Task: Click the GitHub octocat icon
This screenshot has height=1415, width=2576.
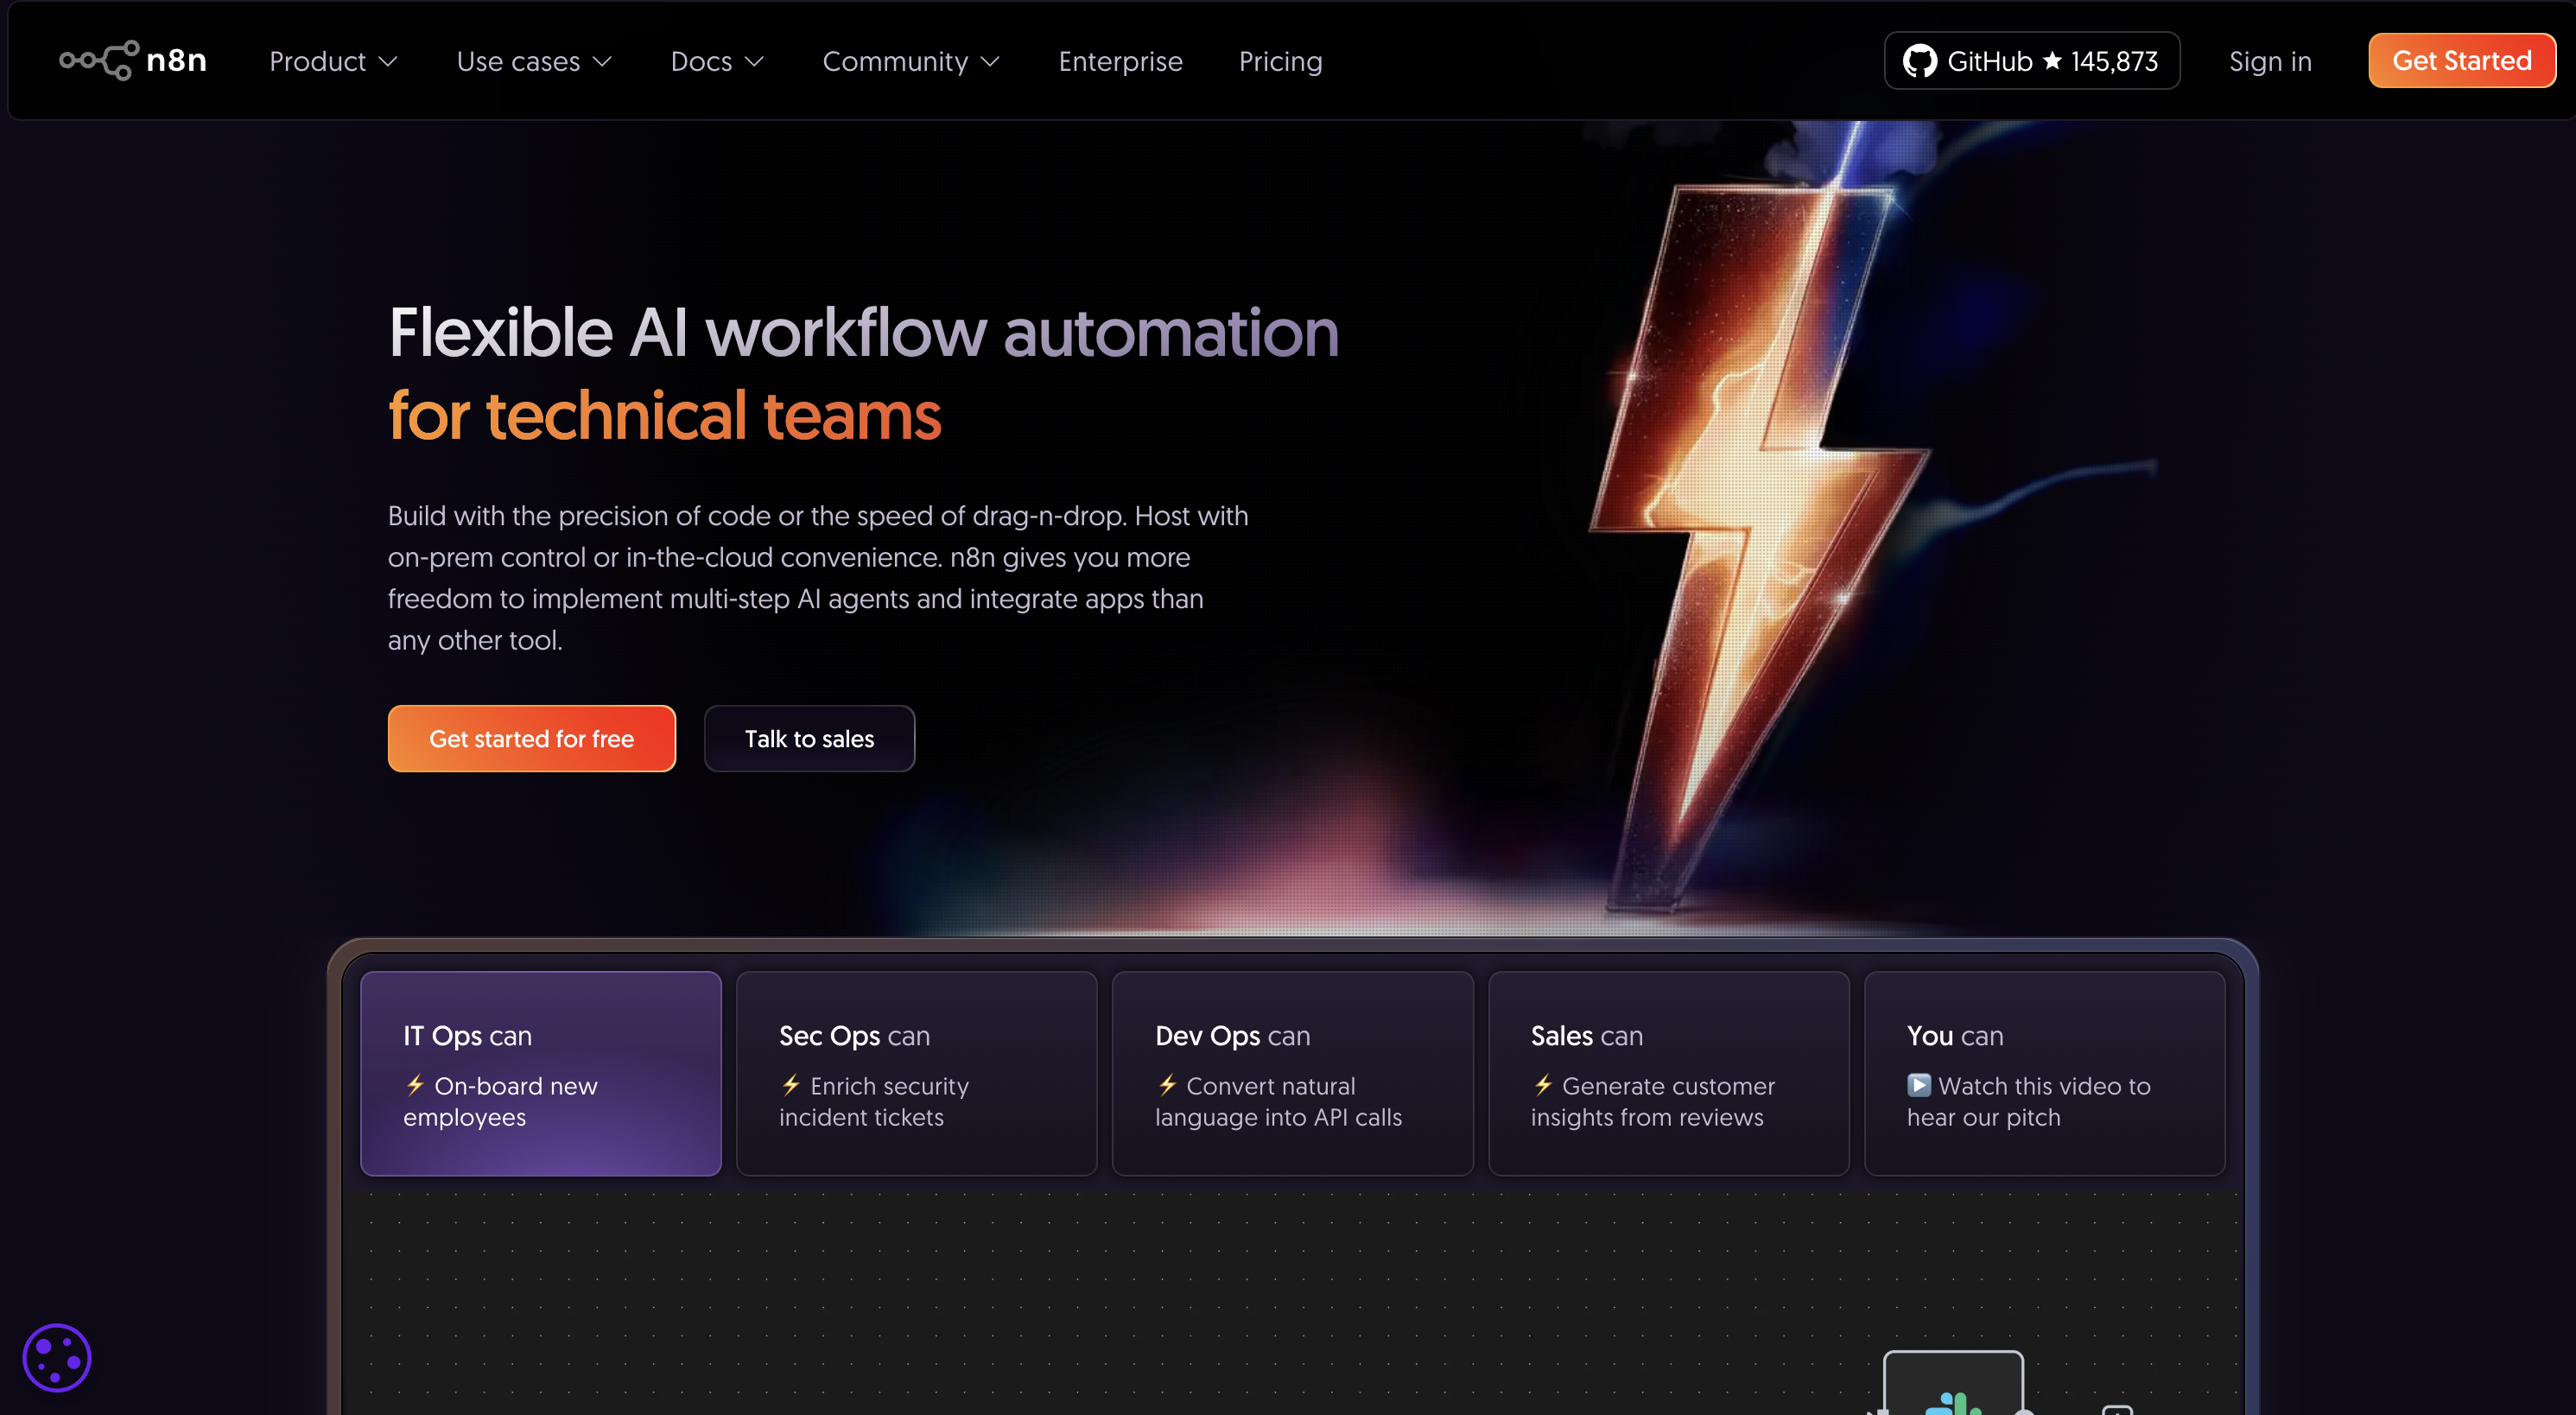Action: [1919, 61]
